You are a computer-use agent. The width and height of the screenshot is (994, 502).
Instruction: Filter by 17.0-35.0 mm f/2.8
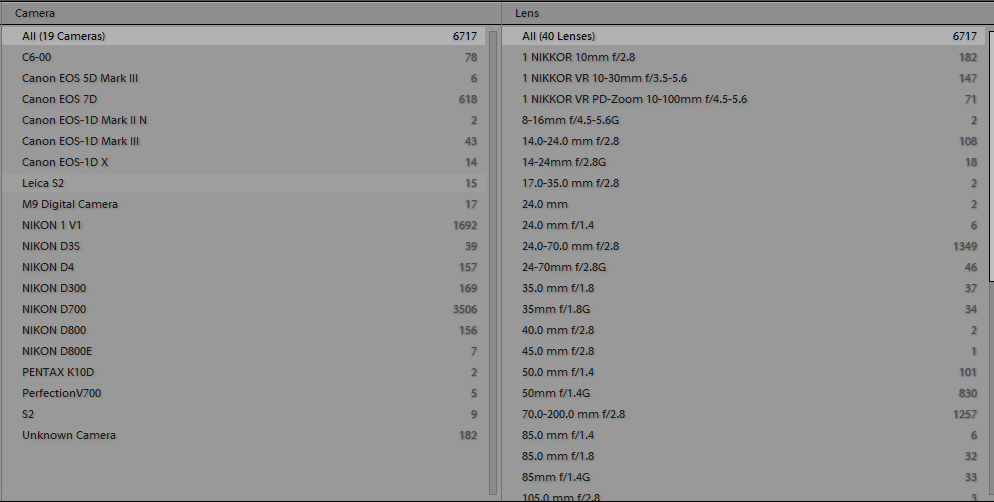[x=745, y=183]
